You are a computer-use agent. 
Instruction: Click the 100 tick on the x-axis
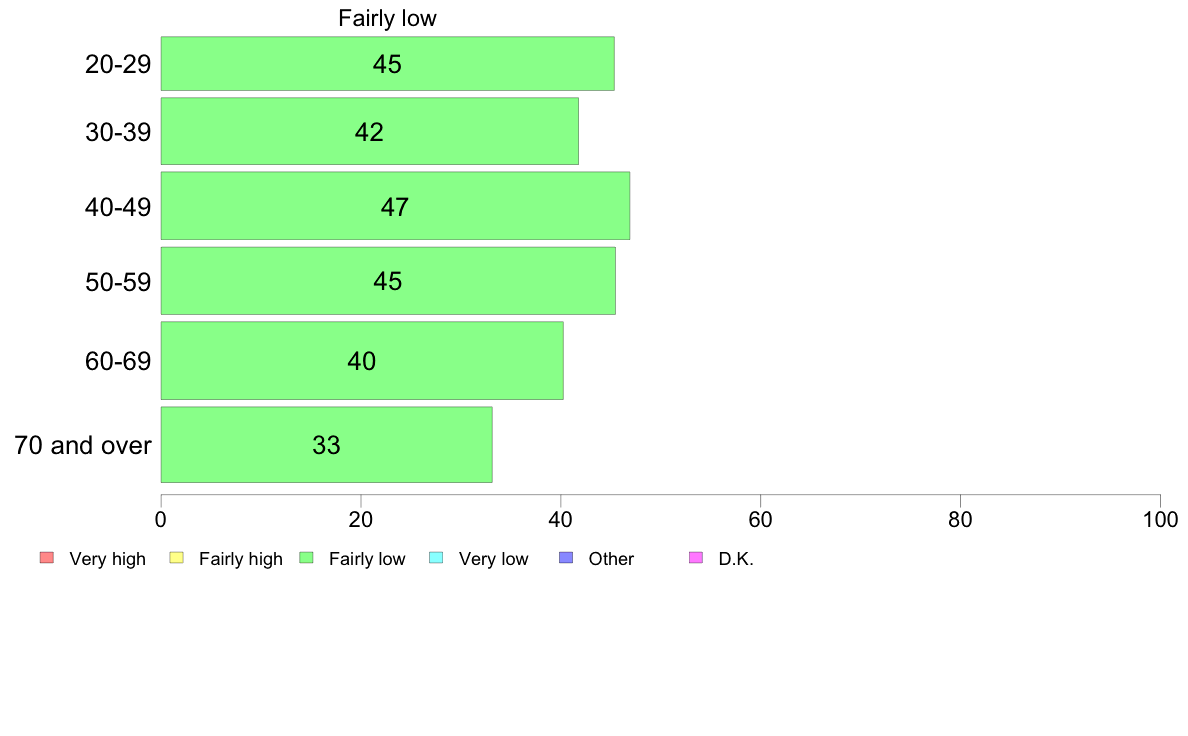1160,519
